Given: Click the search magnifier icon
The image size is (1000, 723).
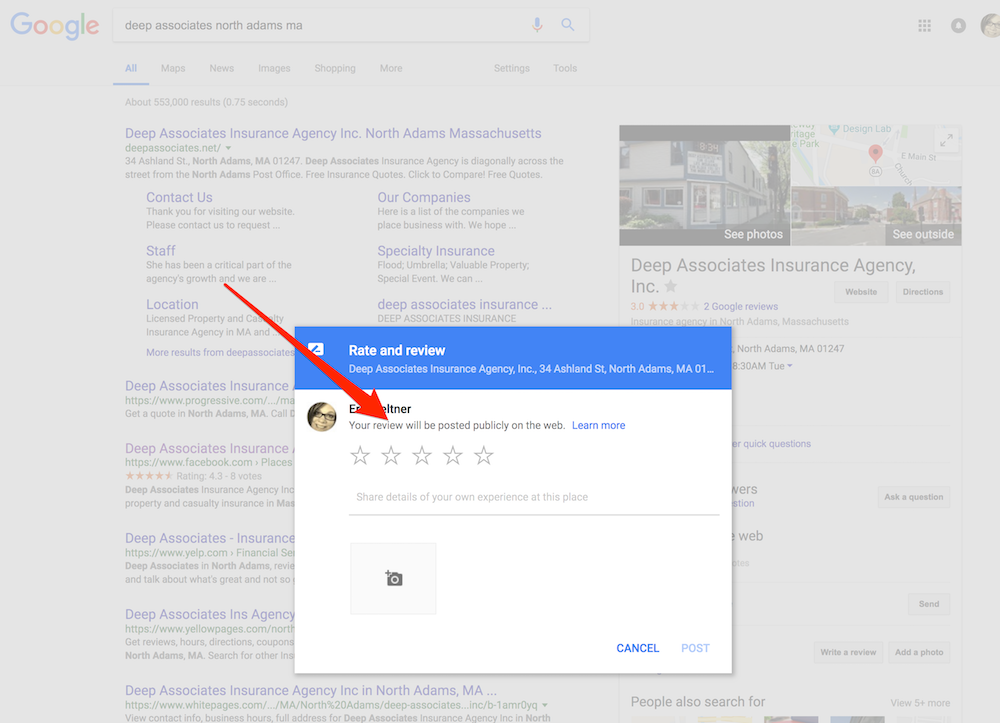Looking at the screenshot, I should click(568, 25).
